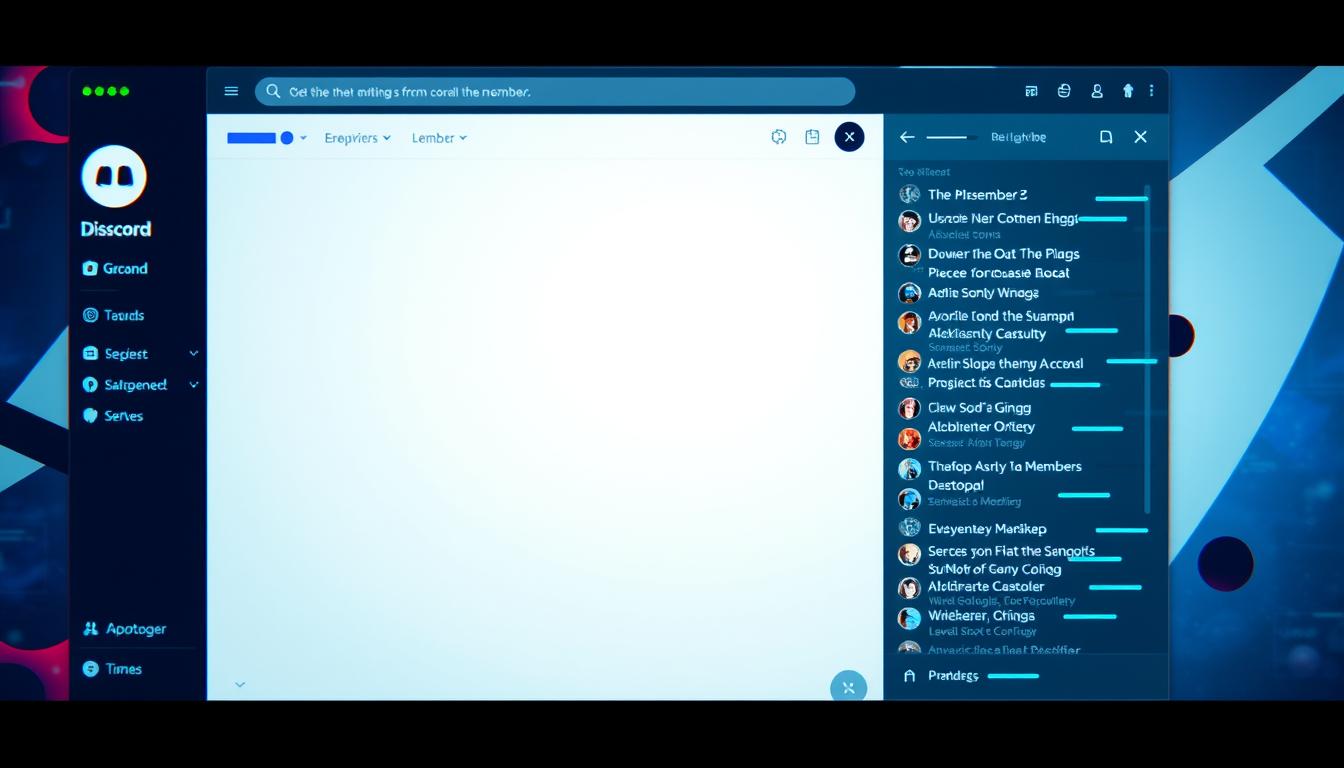Screen dimensions: 1344x768
Task: Click the square icon in member panel header
Action: (1106, 137)
